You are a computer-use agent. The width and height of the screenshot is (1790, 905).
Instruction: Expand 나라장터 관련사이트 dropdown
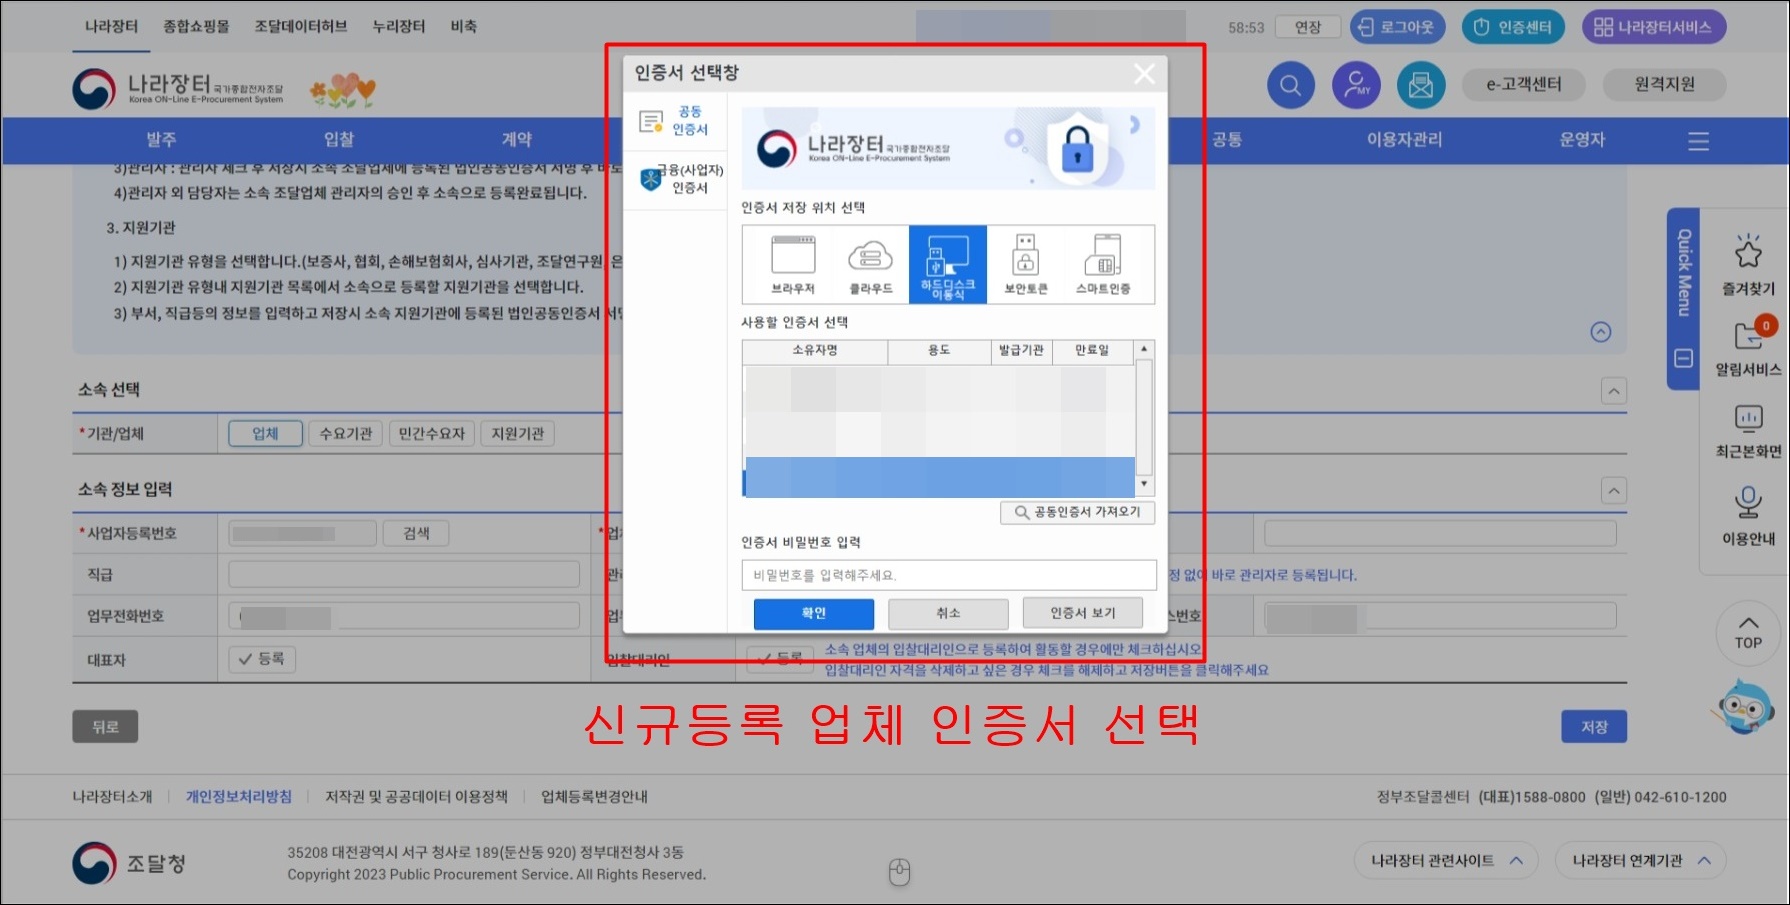point(1446,860)
